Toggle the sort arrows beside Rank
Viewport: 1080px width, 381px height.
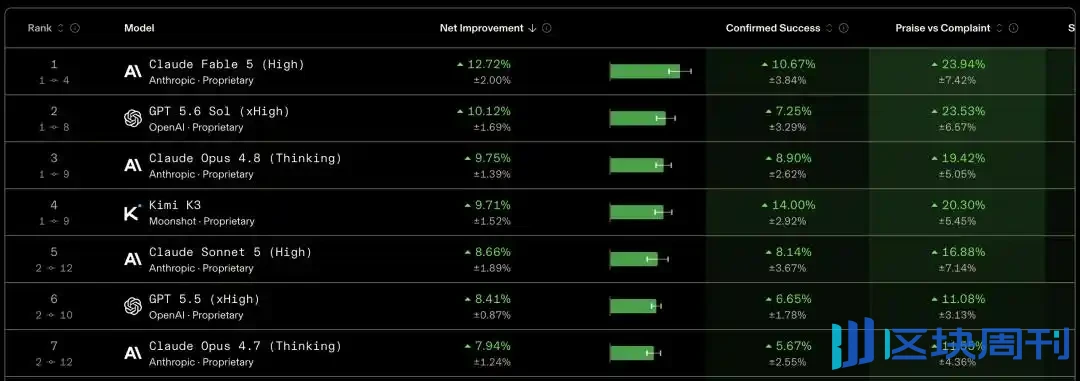point(60,28)
